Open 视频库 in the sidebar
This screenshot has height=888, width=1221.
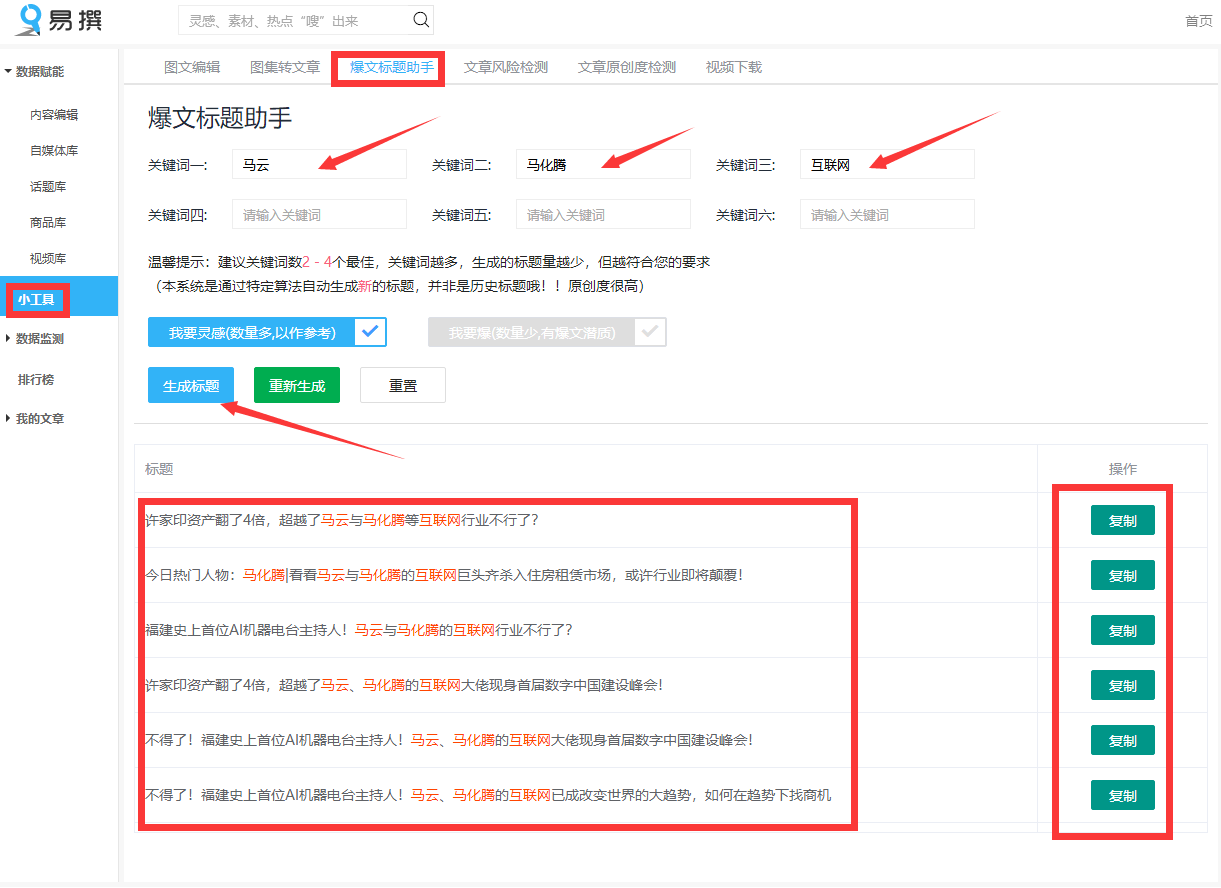(x=48, y=259)
